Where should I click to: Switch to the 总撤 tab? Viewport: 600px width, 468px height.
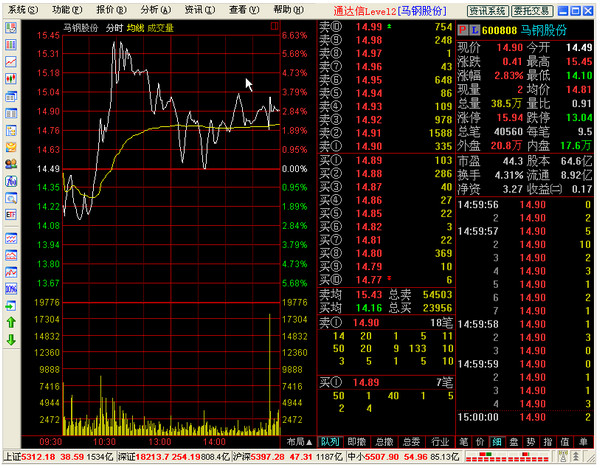384,442
